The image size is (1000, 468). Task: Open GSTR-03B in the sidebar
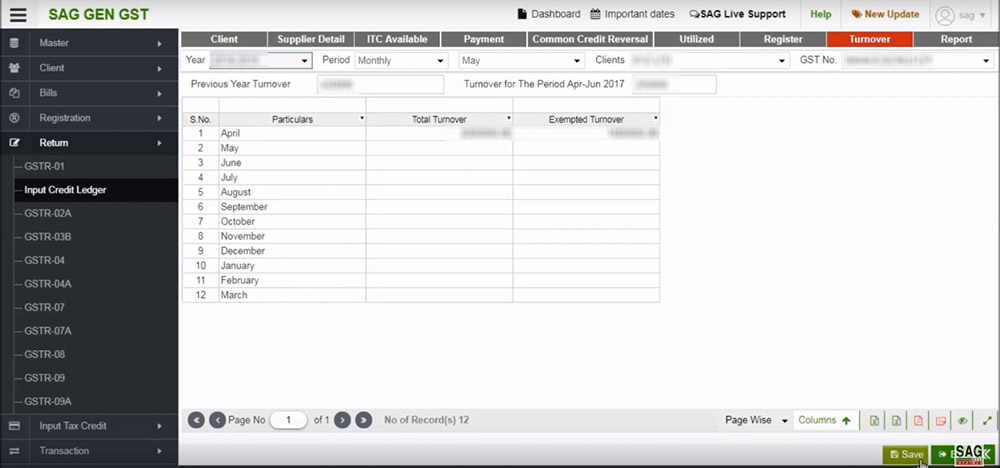47,236
